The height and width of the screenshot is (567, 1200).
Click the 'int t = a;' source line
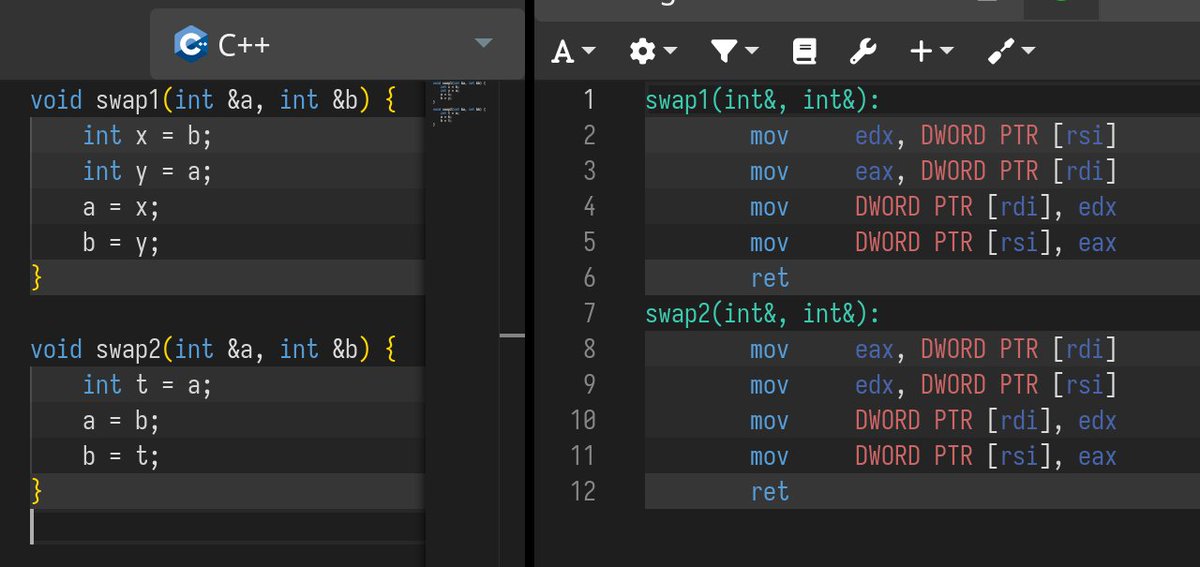[147, 385]
